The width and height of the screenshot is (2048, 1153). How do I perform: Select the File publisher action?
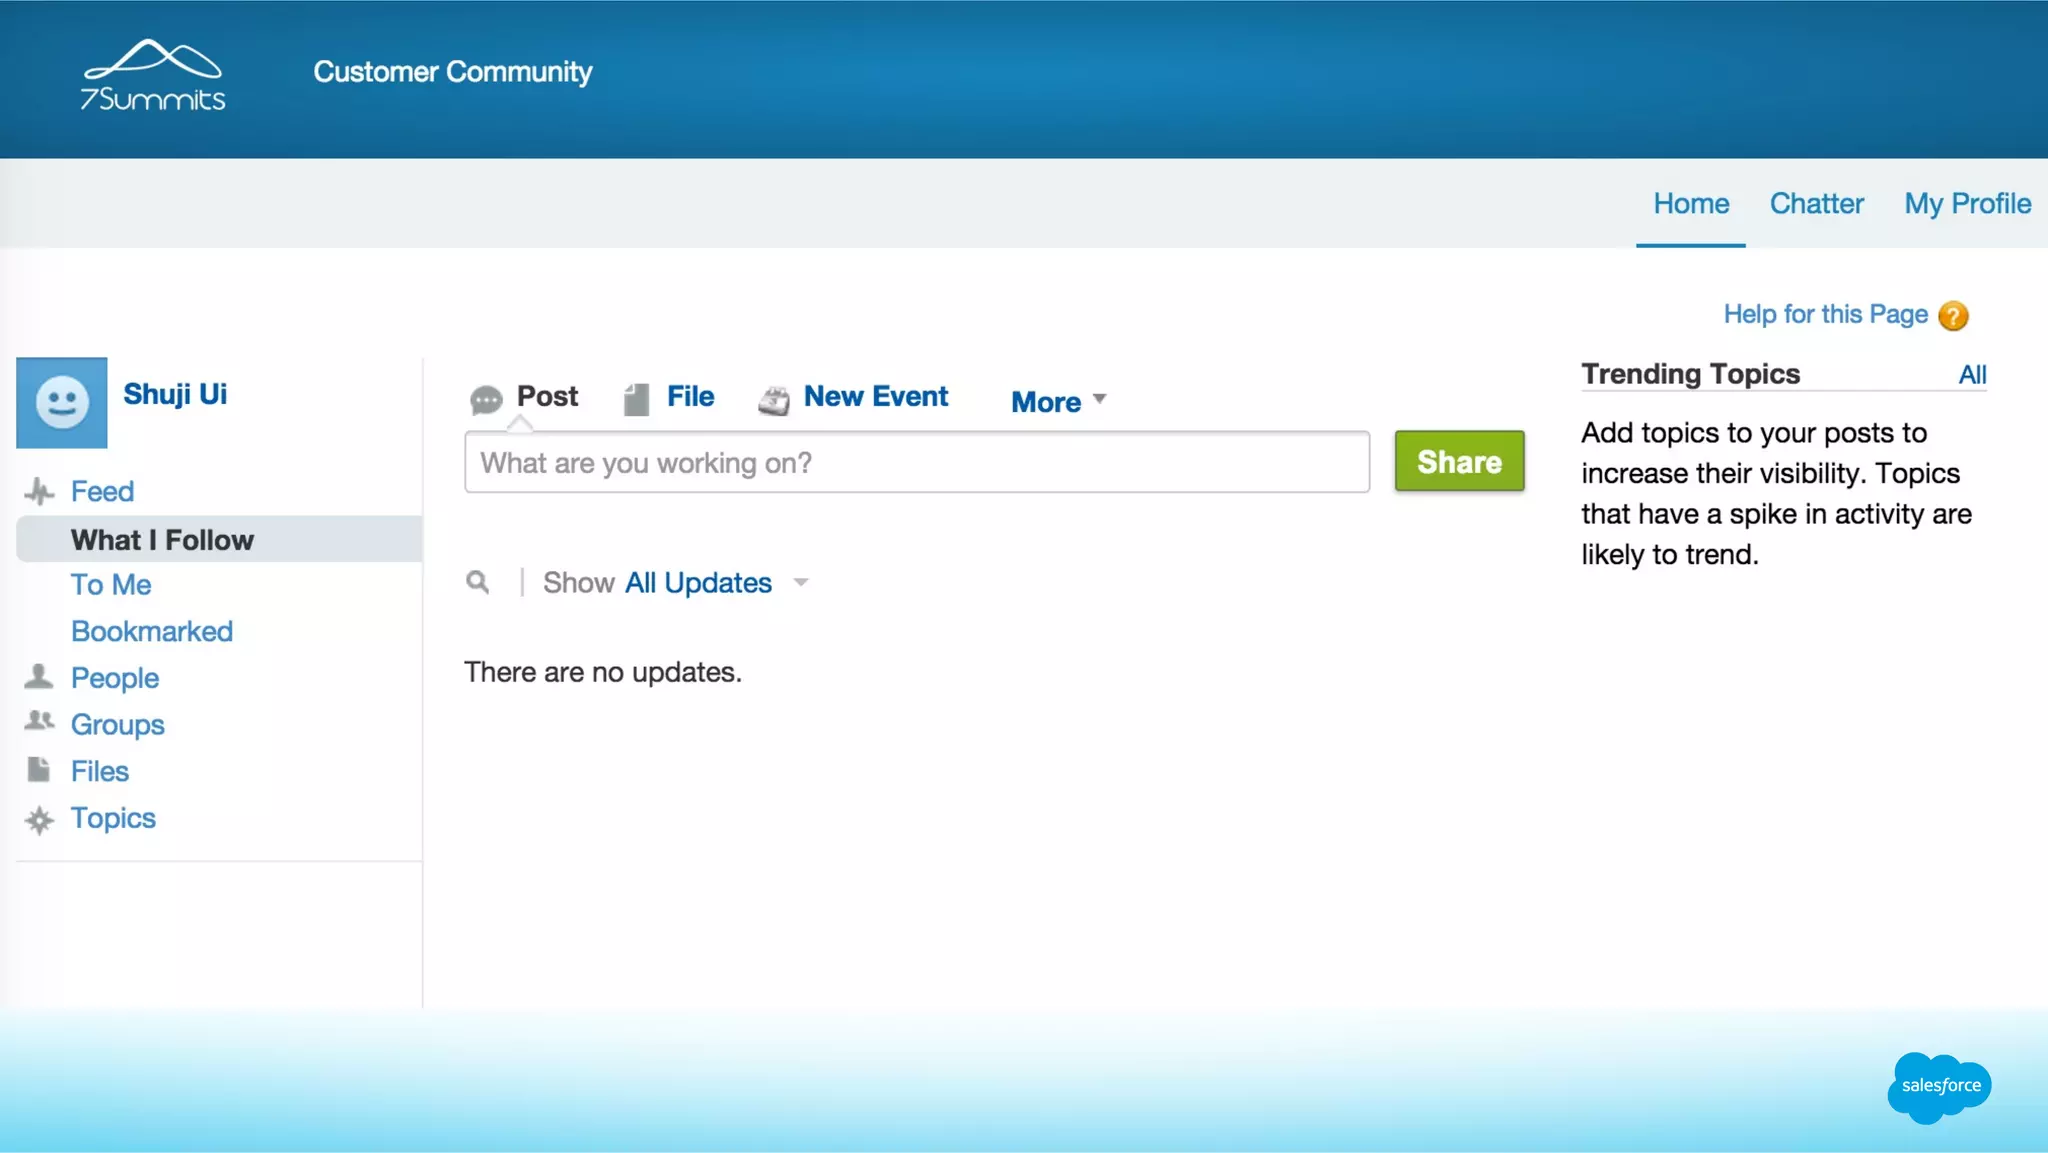tap(689, 397)
